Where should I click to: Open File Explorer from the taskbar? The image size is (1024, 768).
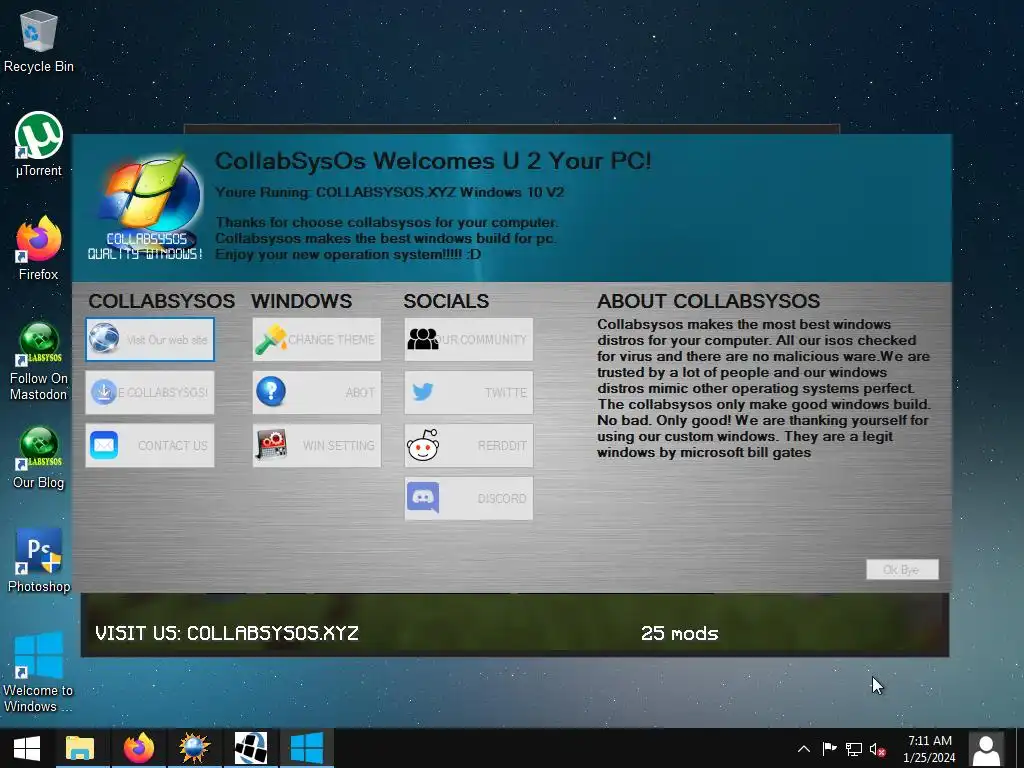[x=80, y=748]
